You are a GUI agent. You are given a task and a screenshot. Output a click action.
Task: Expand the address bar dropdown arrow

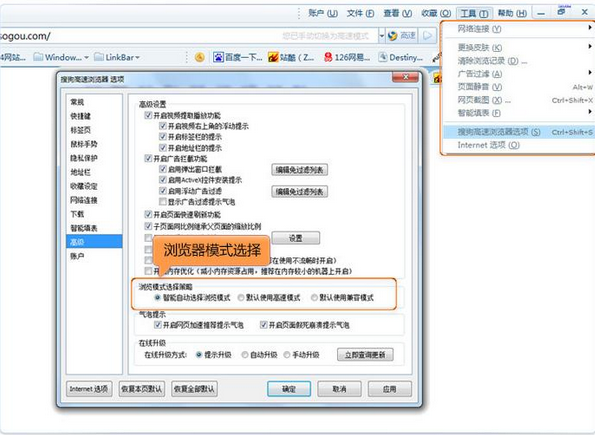tap(382, 36)
